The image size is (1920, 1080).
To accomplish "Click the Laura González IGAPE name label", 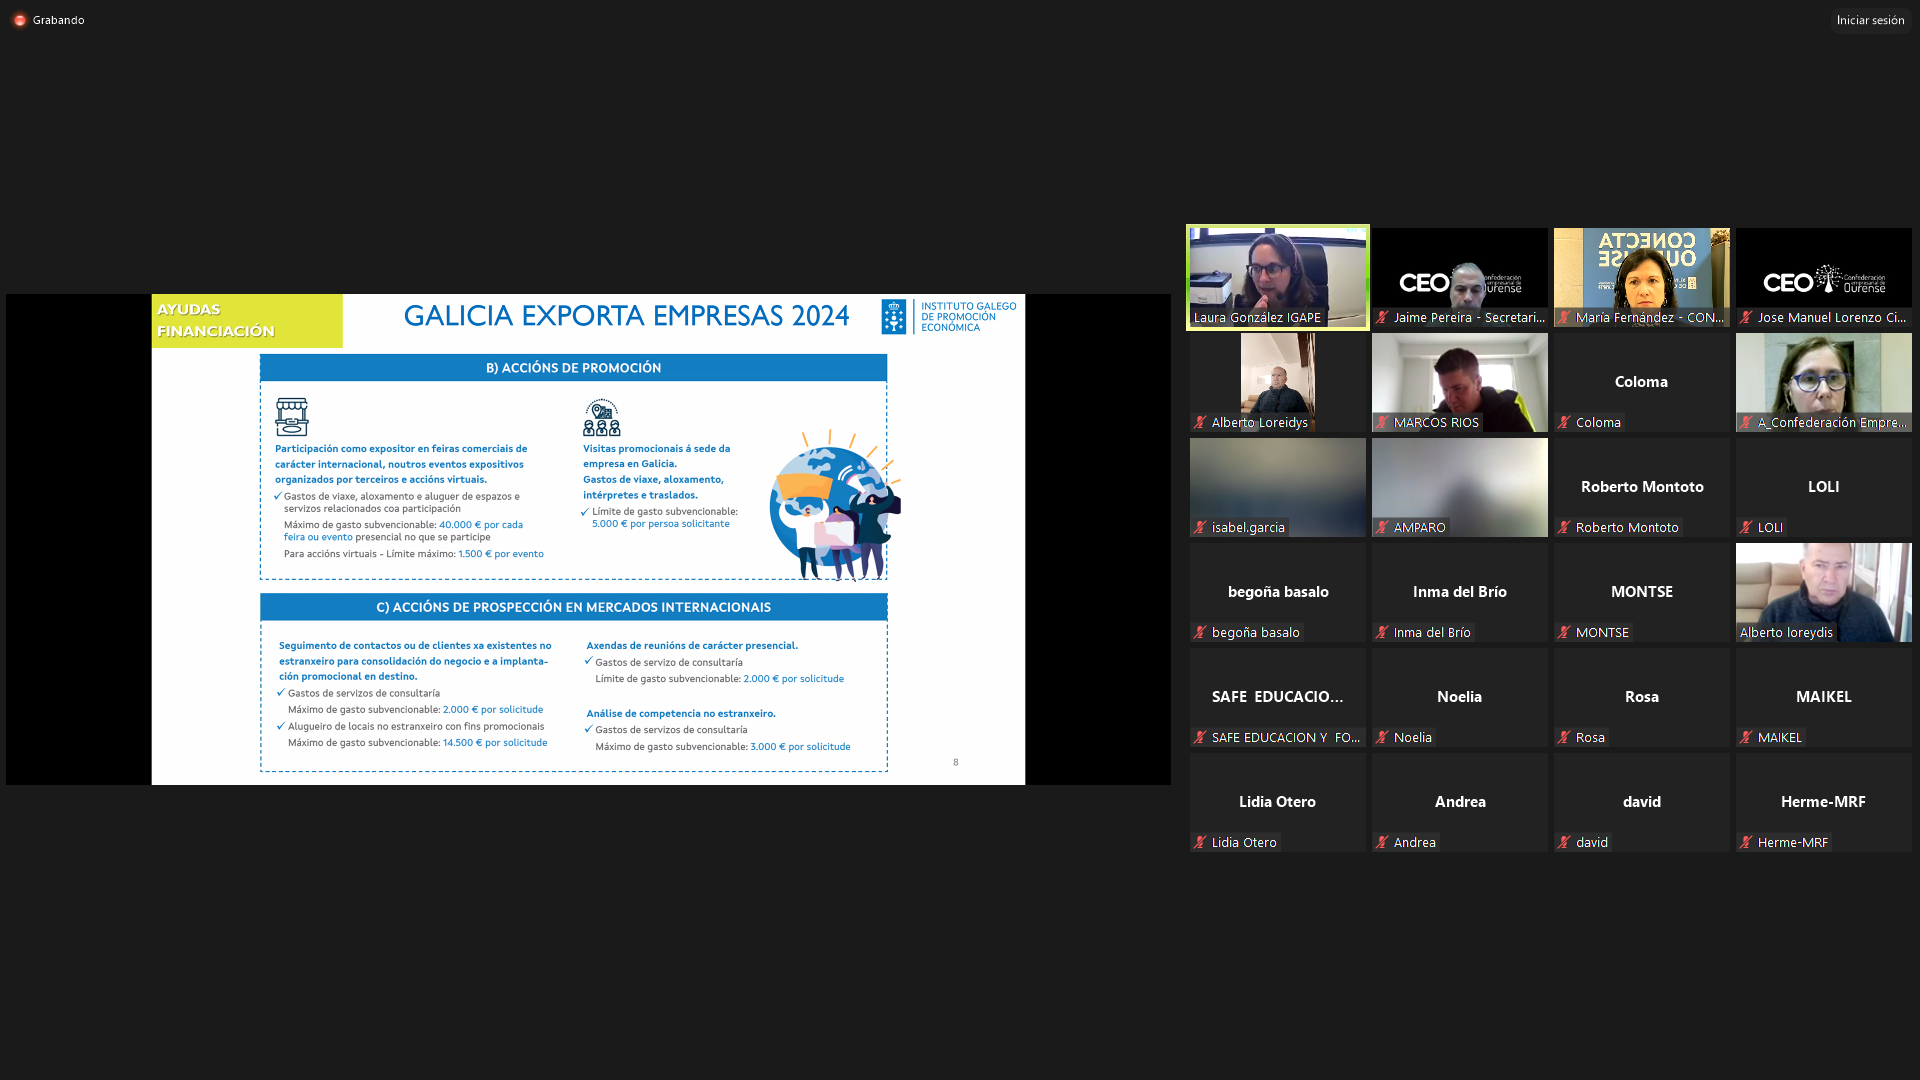I will pyautogui.click(x=1257, y=318).
